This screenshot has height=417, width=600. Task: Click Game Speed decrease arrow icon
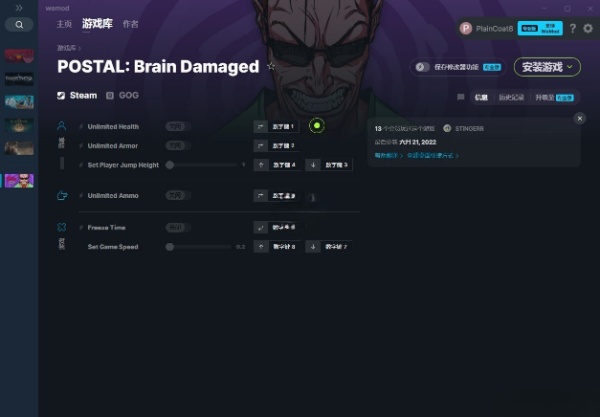pyautogui.click(x=313, y=247)
